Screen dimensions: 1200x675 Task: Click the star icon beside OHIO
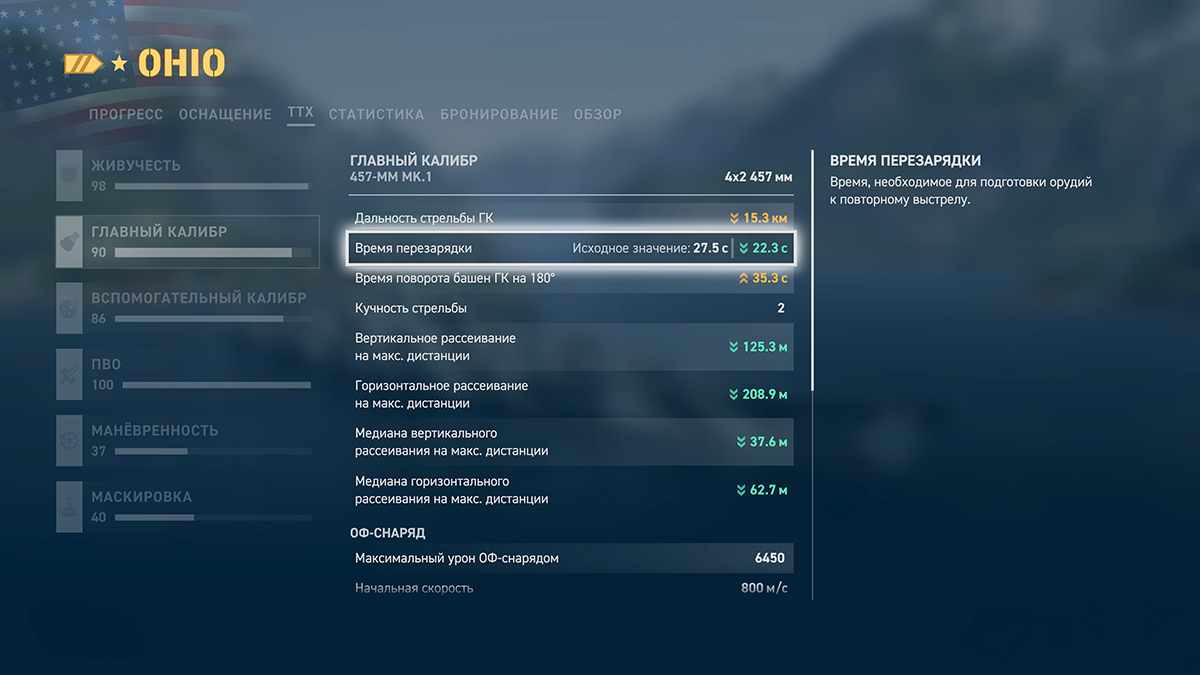point(120,64)
